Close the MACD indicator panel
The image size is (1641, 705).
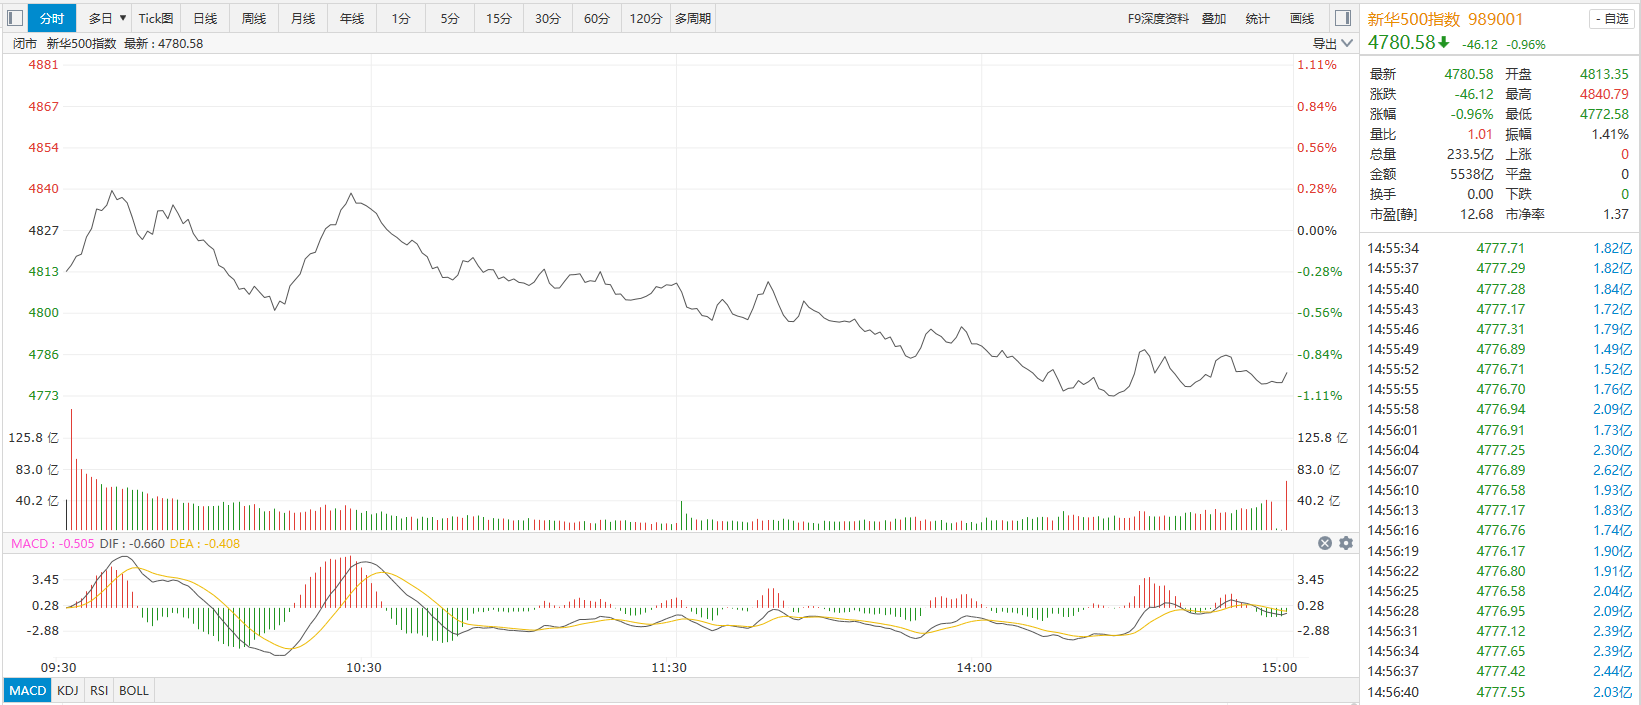point(1325,543)
